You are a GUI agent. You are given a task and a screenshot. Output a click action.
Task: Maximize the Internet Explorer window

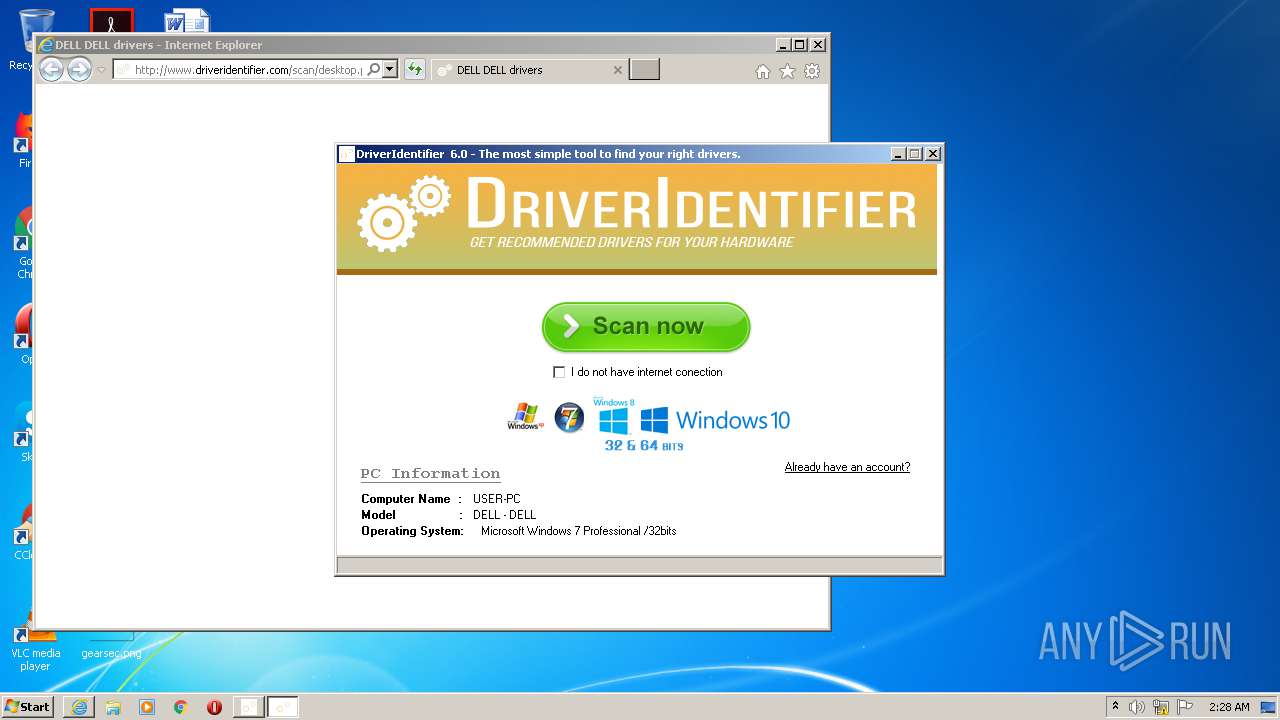coord(800,45)
